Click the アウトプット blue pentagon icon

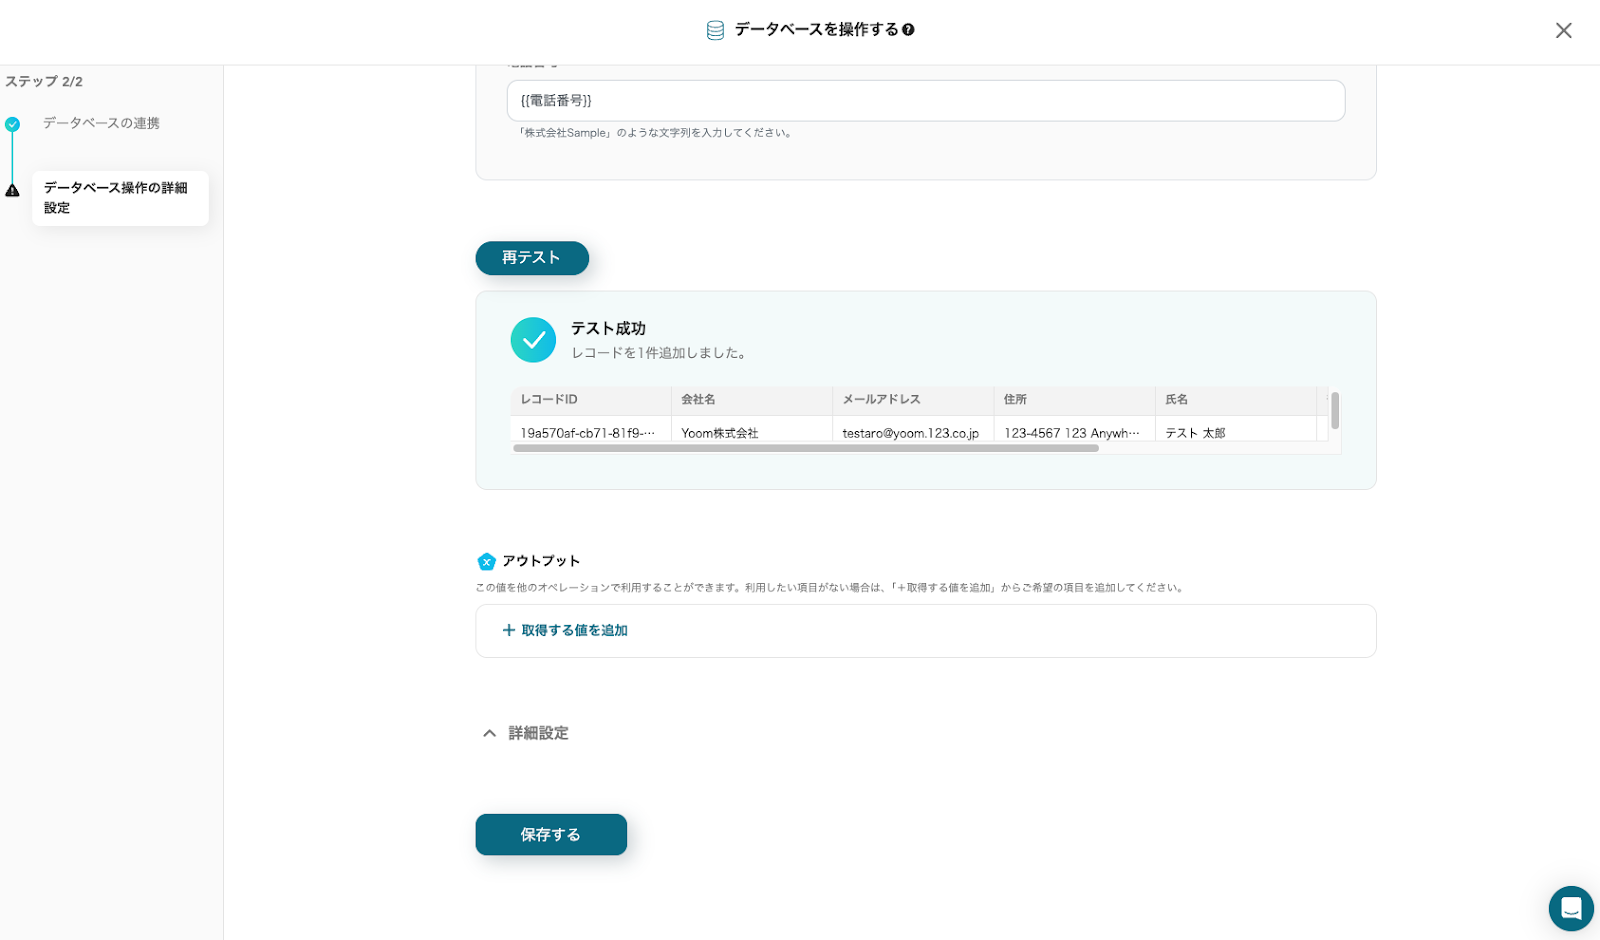[x=486, y=562]
